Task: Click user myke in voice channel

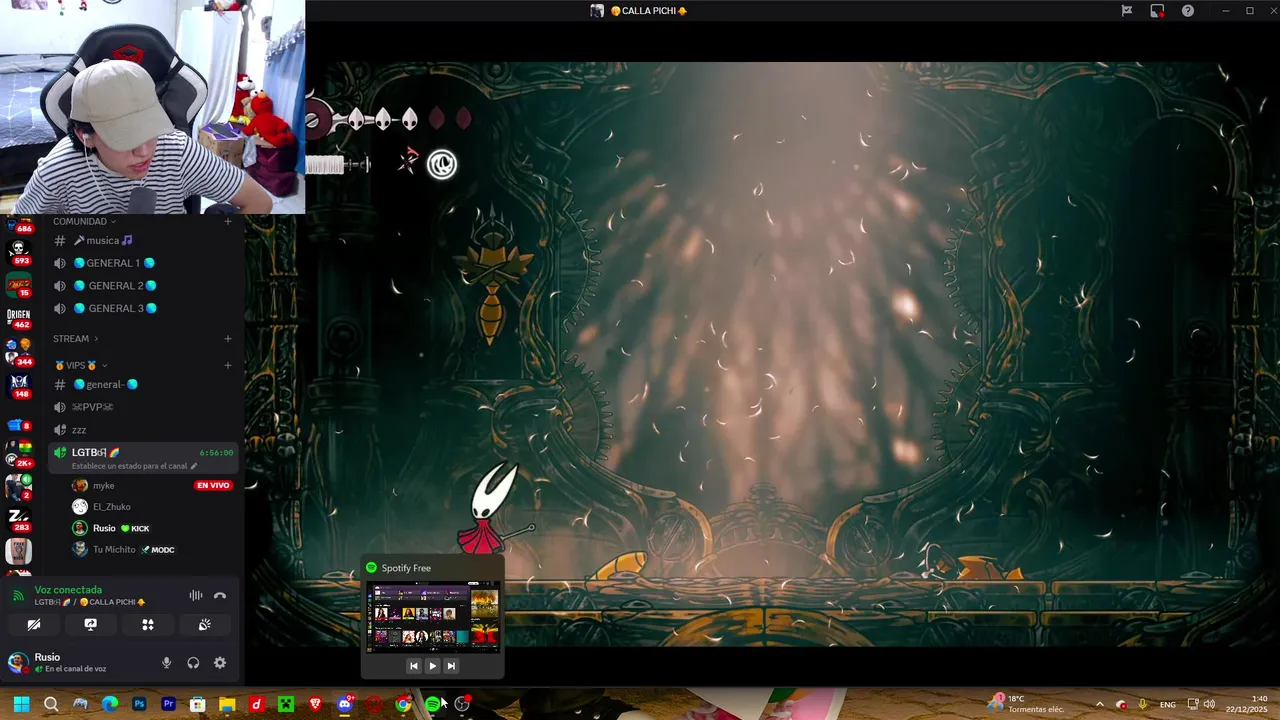Action: tap(103, 486)
